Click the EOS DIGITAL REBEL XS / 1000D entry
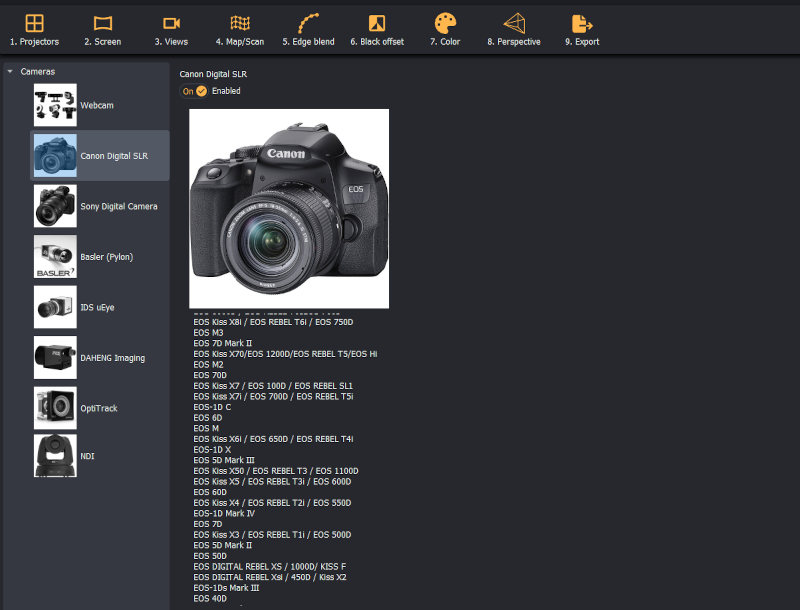This screenshot has height=610, width=800. point(269,567)
